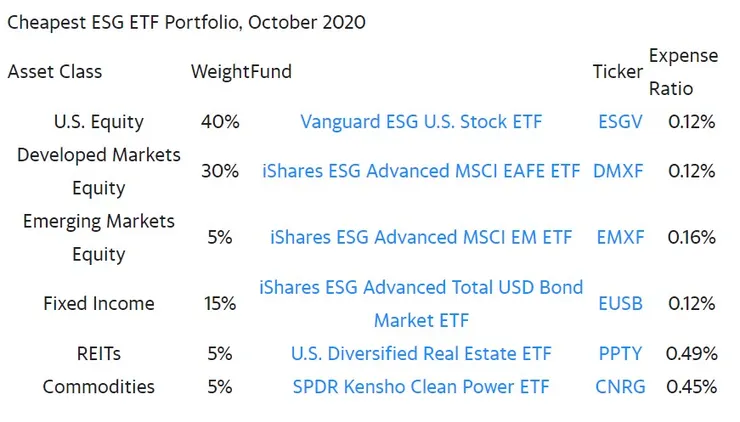The height and width of the screenshot is (422, 740).
Task: Follow the iShares ESG Advanced Total USD Bond link
Action: click(421, 288)
